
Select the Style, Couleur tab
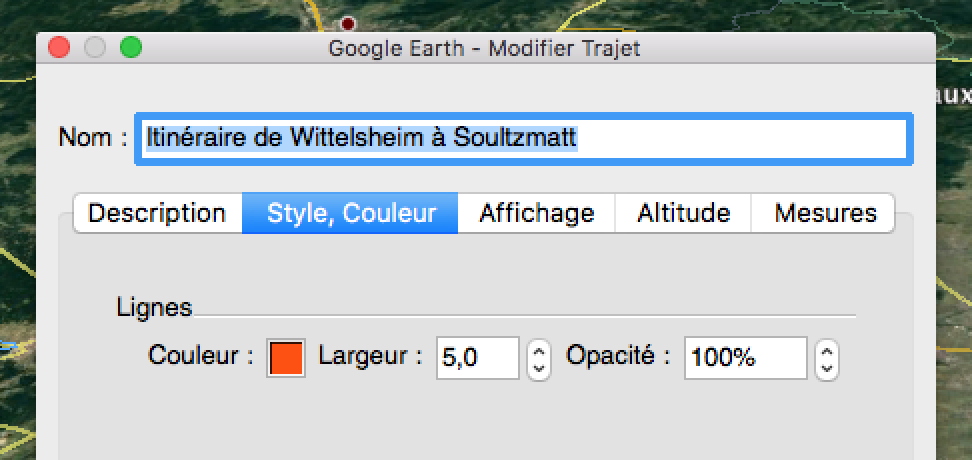pyautogui.click(x=350, y=213)
